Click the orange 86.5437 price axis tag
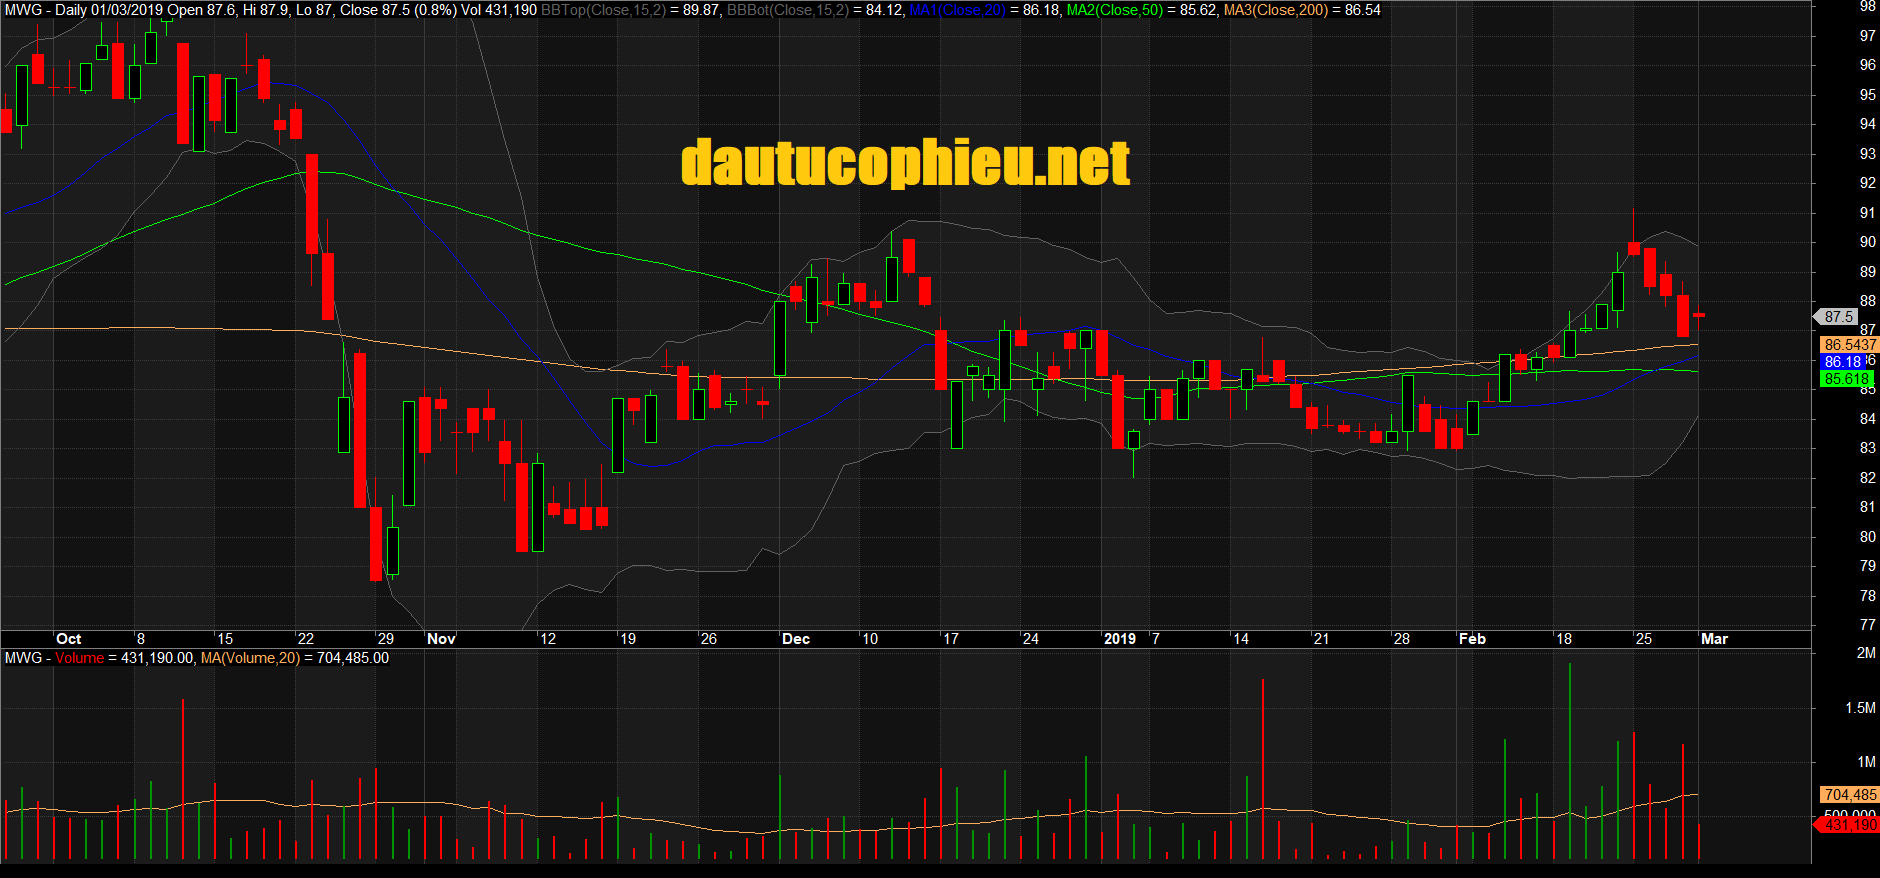The height and width of the screenshot is (878, 1880). coord(1850,345)
